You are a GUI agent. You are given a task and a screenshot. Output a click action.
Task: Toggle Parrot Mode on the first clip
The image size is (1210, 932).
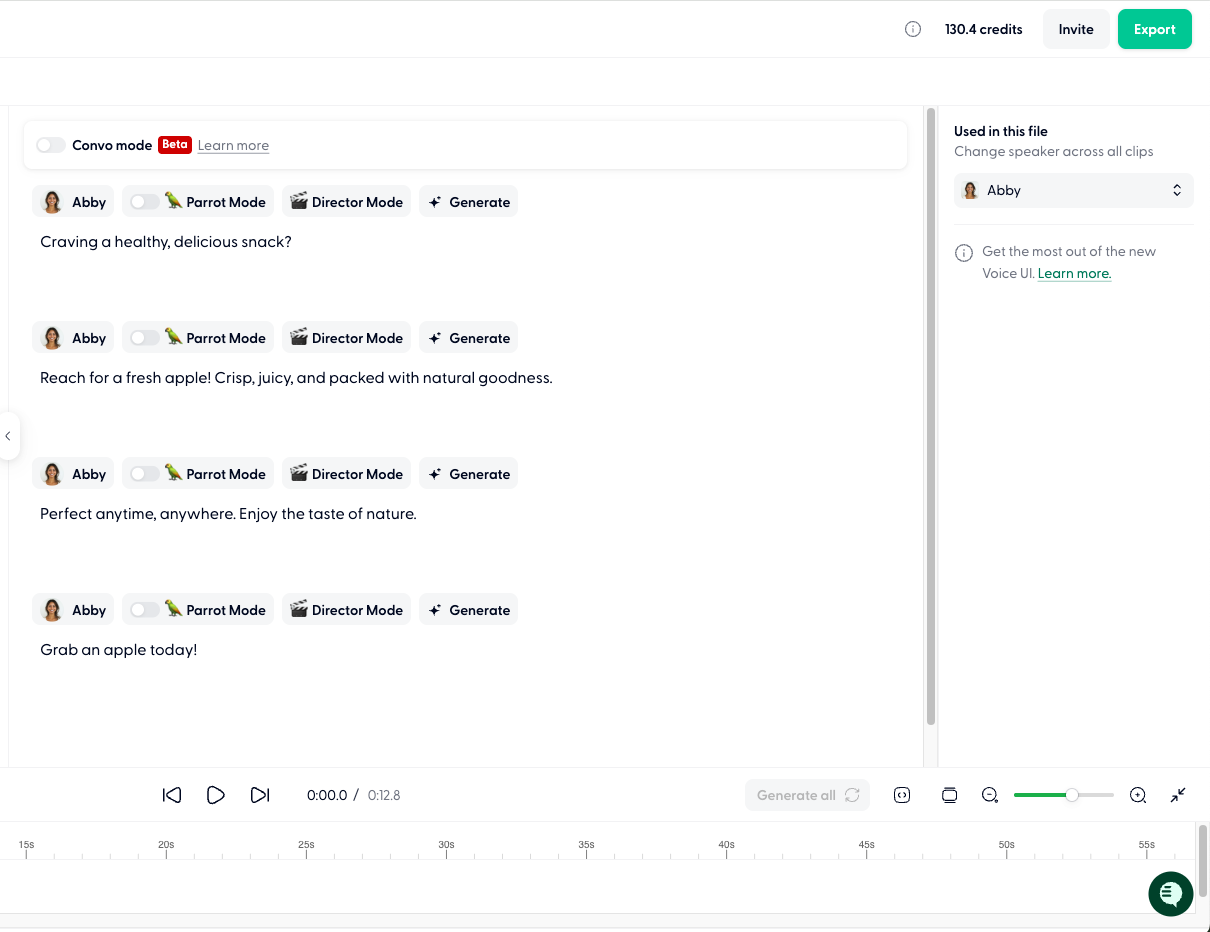pyautogui.click(x=142, y=201)
